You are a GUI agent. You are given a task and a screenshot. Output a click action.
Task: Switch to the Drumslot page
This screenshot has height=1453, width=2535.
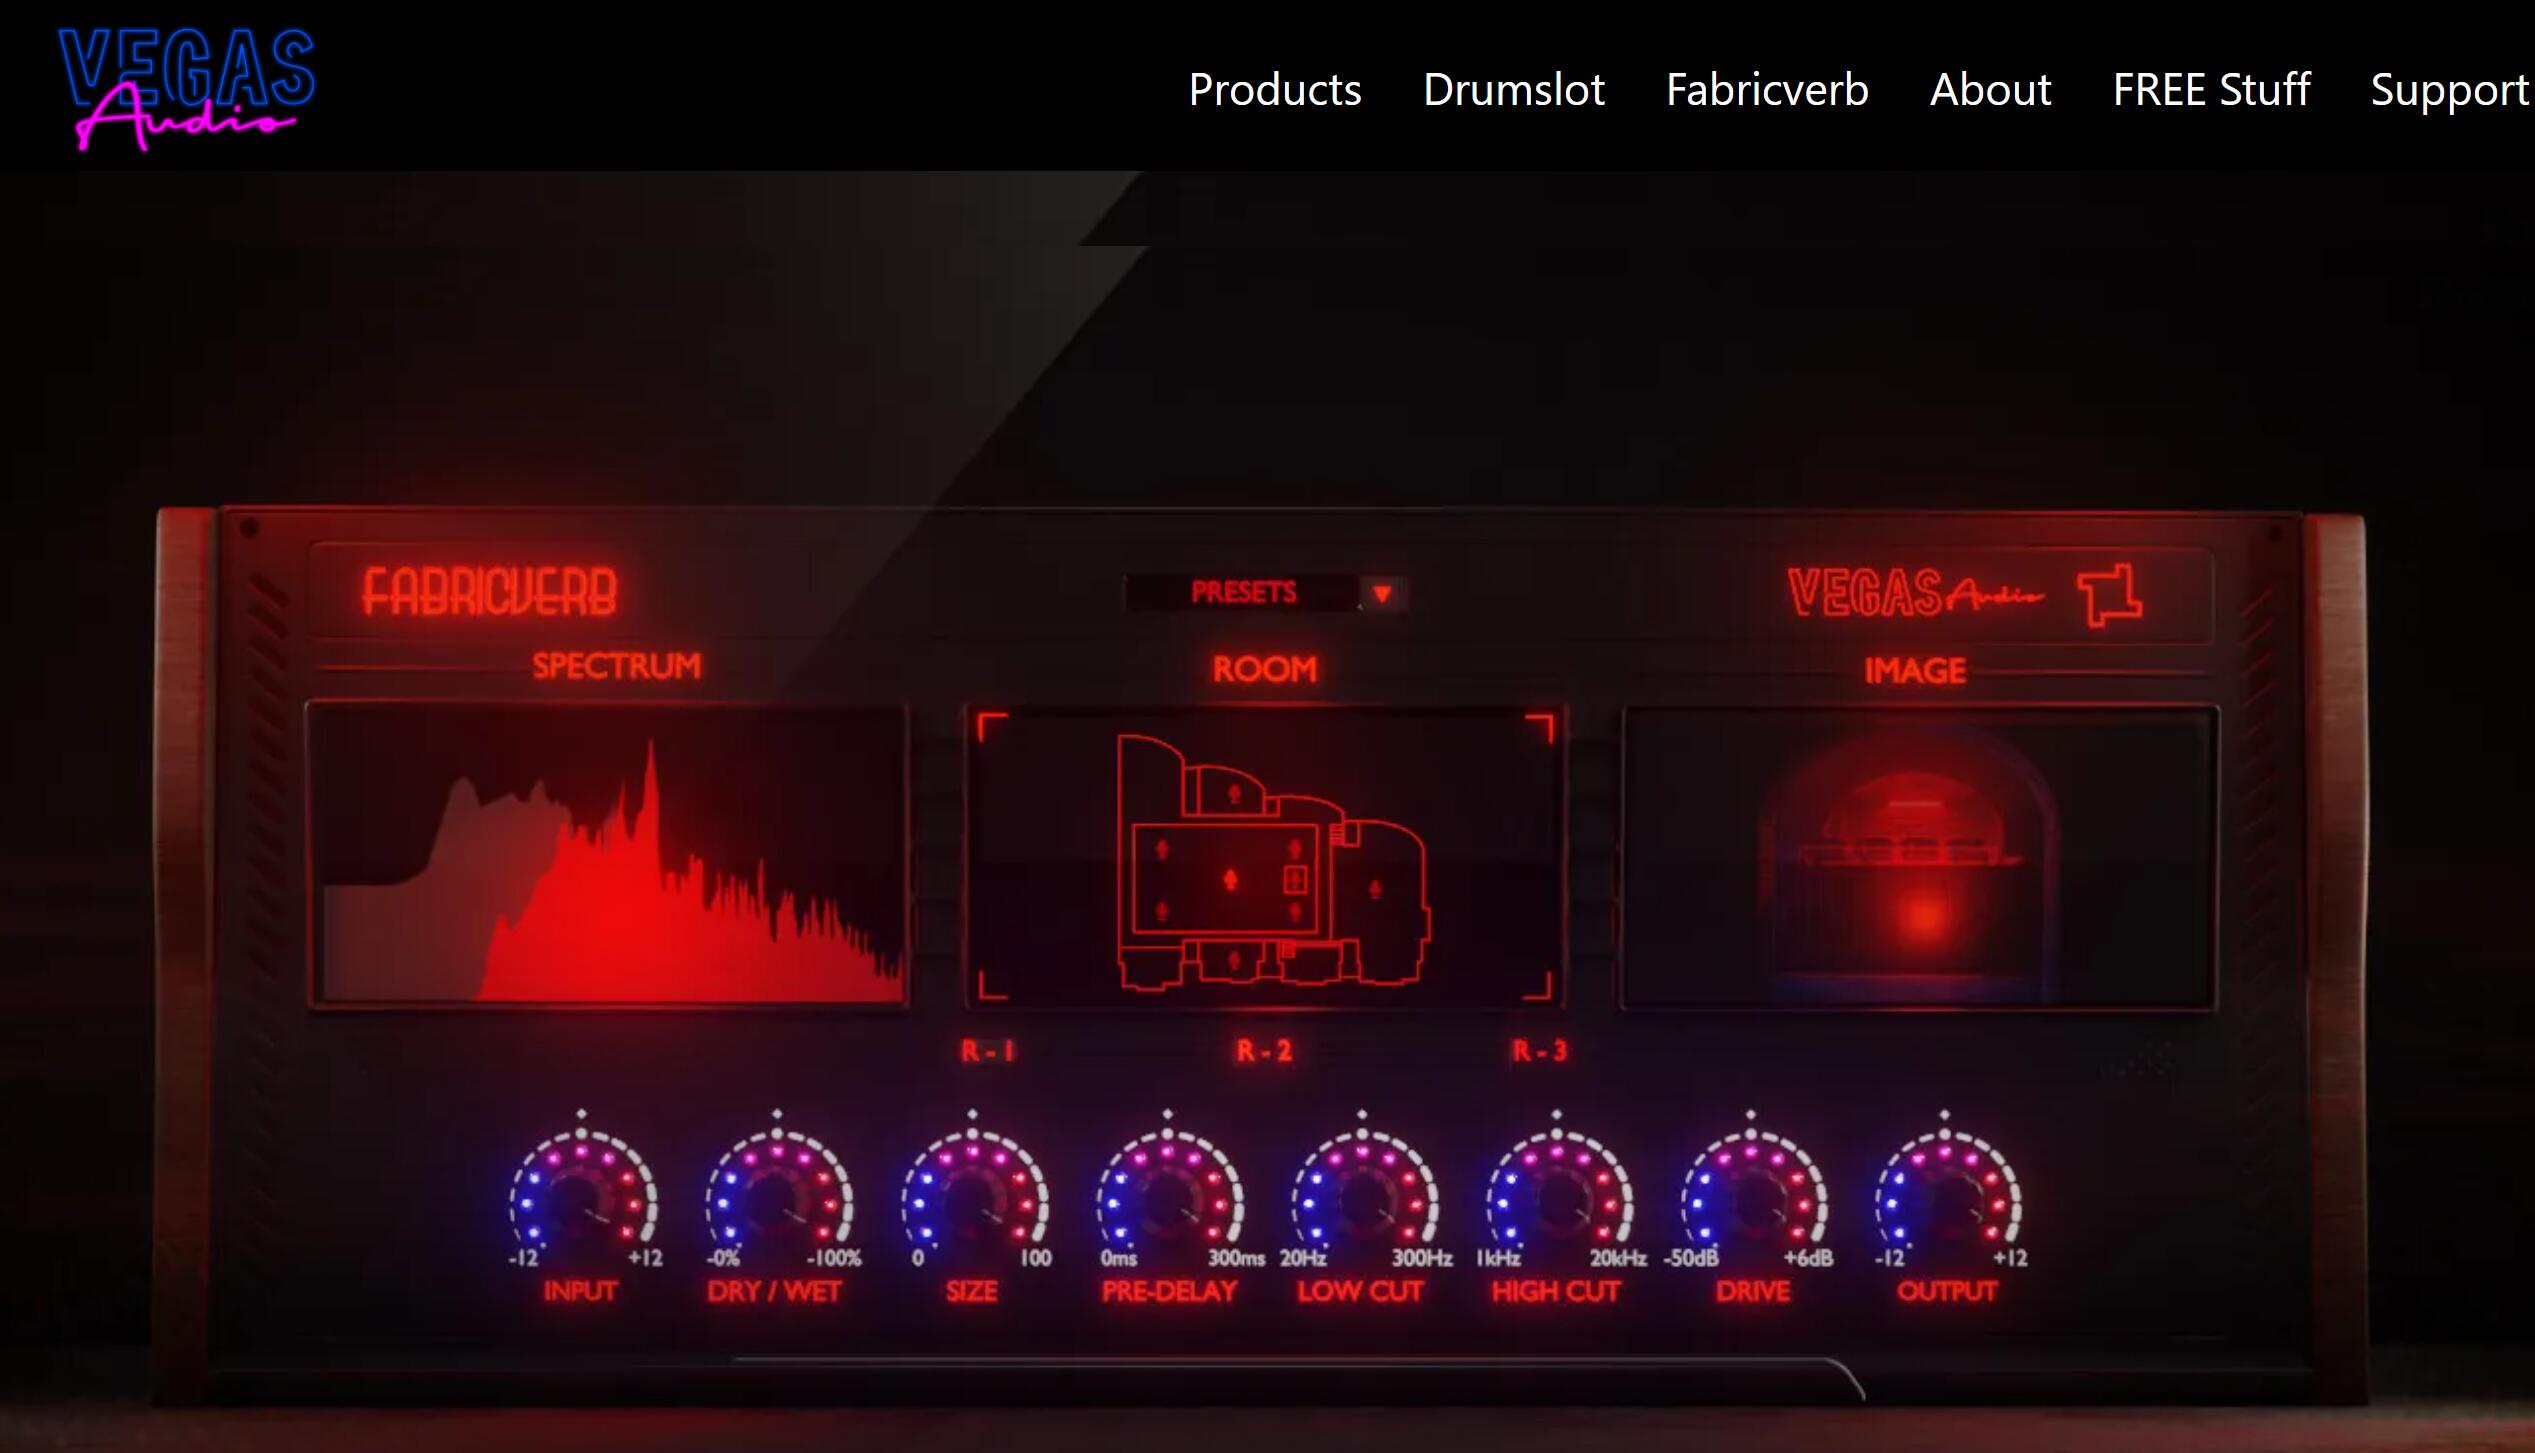pos(1513,90)
